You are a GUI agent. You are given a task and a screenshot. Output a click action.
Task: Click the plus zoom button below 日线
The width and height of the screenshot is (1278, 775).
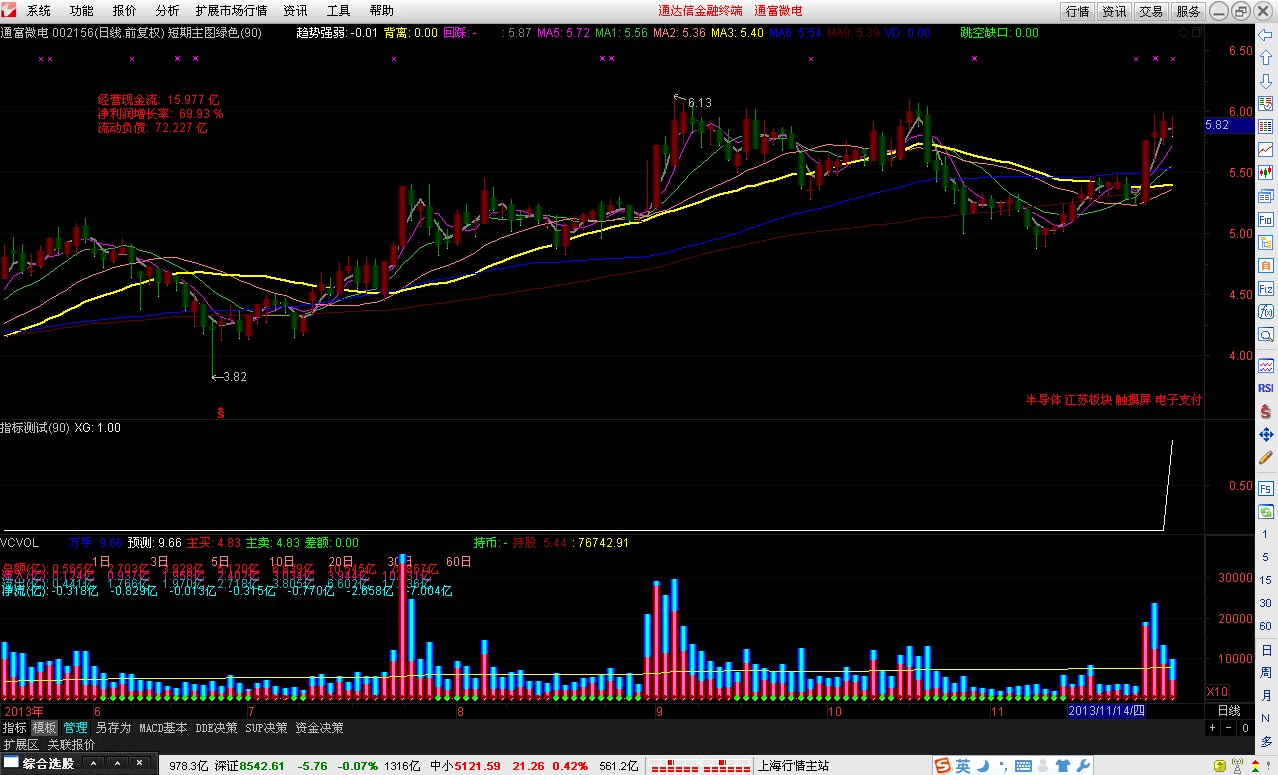pyautogui.click(x=1213, y=728)
